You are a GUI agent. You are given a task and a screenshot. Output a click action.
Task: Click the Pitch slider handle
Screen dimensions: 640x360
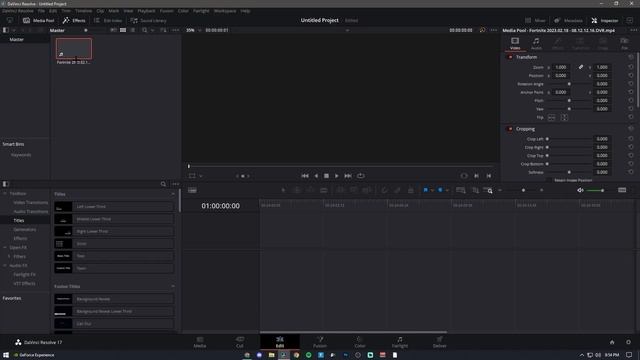569,100
